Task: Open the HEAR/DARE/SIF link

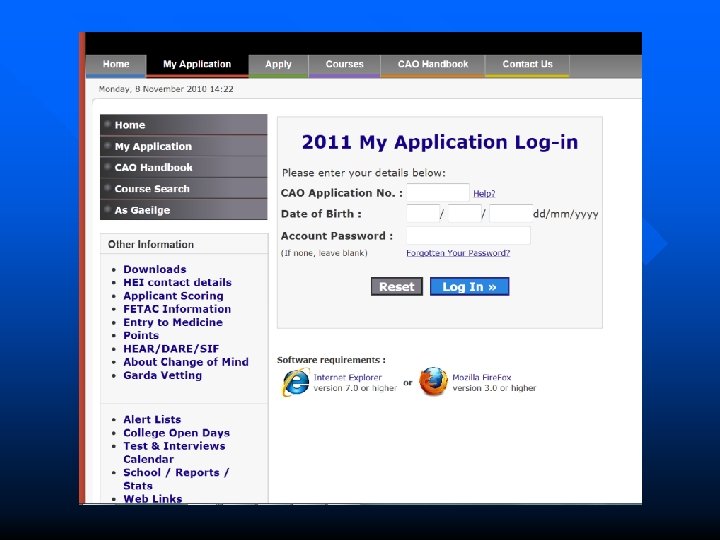Action: click(171, 349)
